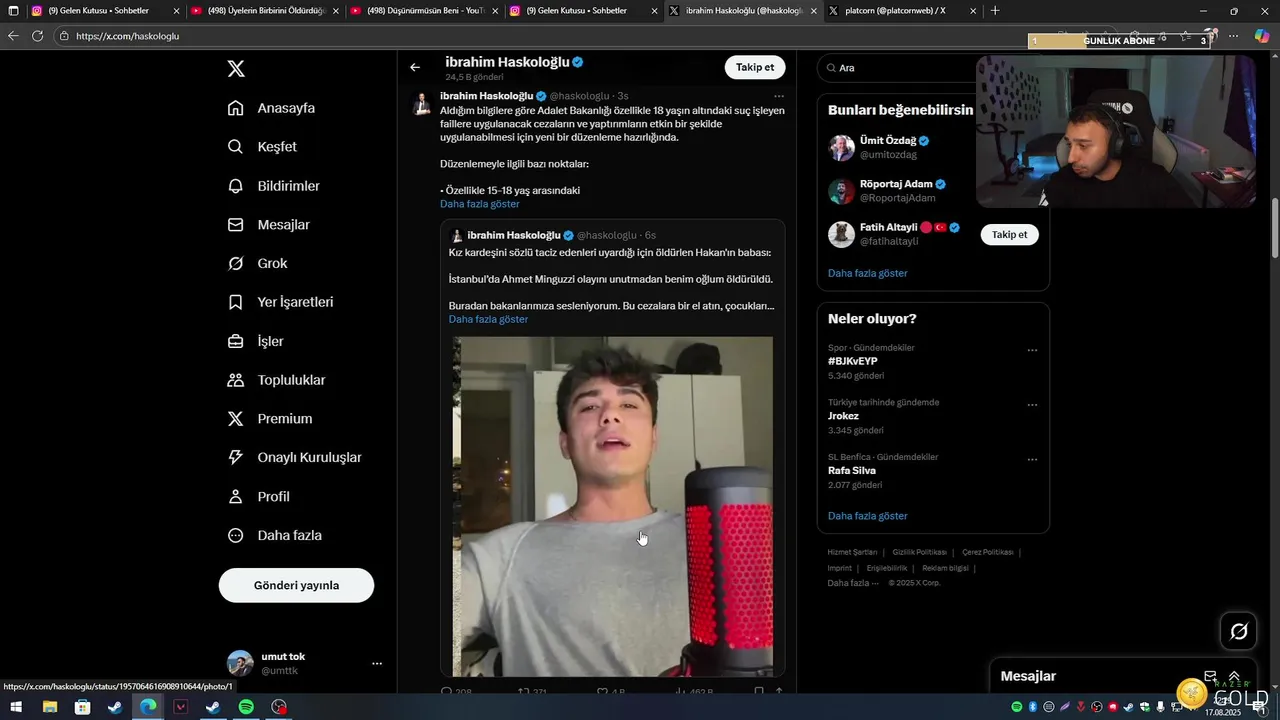Click the Gönderi yayınla button
Image resolution: width=1280 pixels, height=720 pixels.
pos(296,585)
